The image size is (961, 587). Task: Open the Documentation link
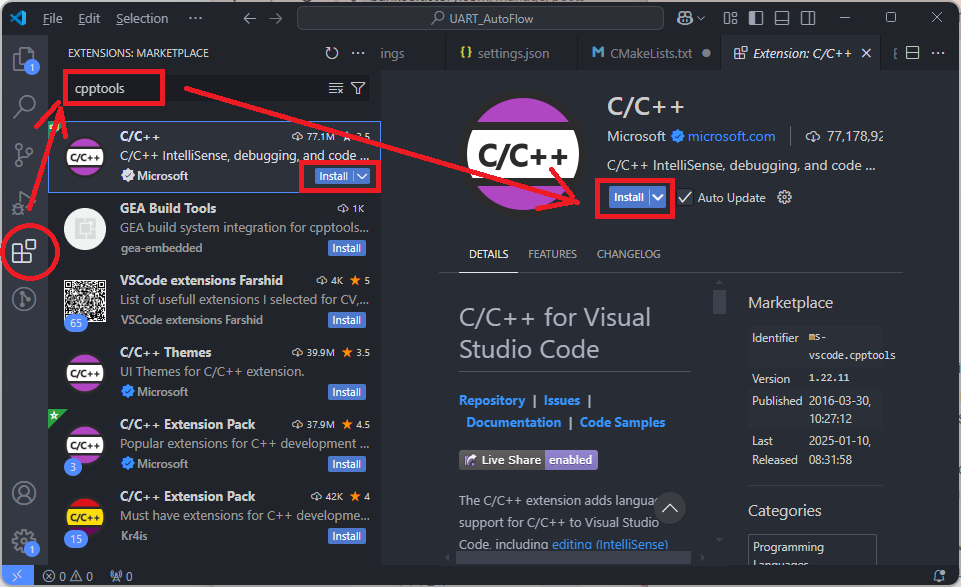point(514,423)
